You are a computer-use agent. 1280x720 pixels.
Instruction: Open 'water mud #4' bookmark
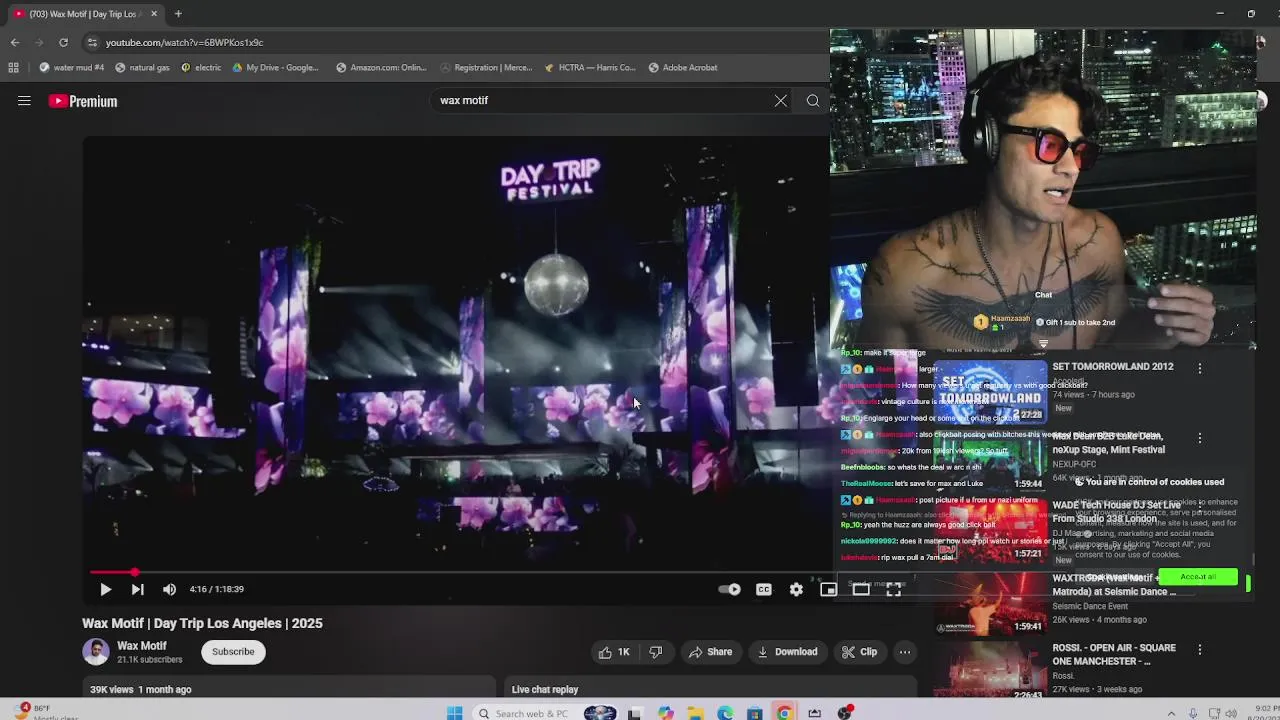pos(72,68)
